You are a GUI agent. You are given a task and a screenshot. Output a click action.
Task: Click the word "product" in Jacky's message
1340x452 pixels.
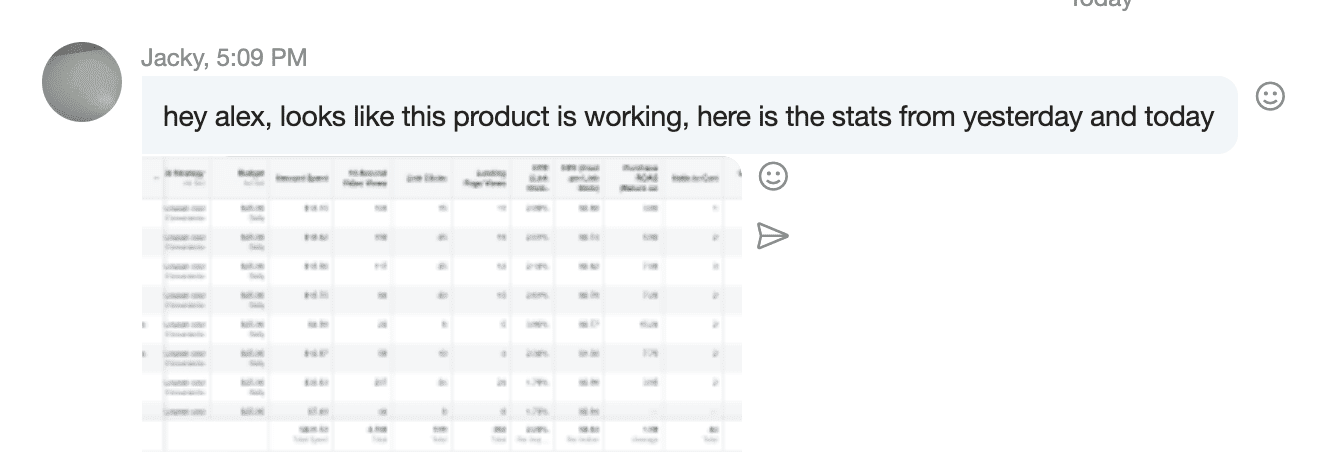(x=501, y=117)
